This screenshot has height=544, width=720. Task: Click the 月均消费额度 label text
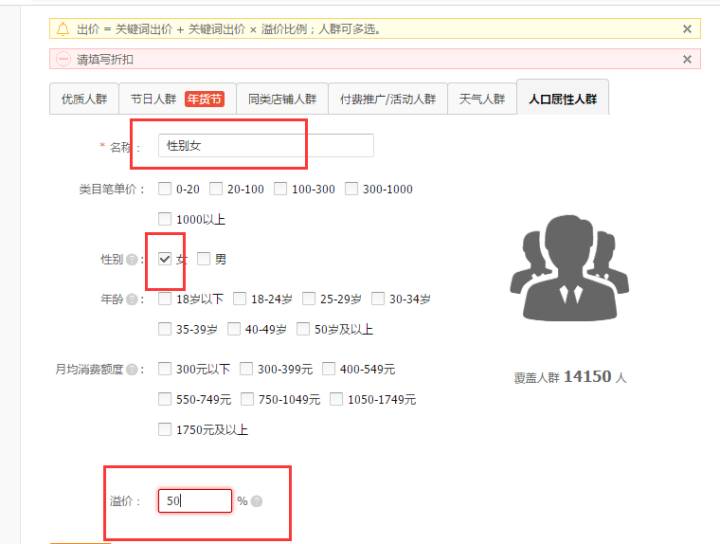pos(89,369)
